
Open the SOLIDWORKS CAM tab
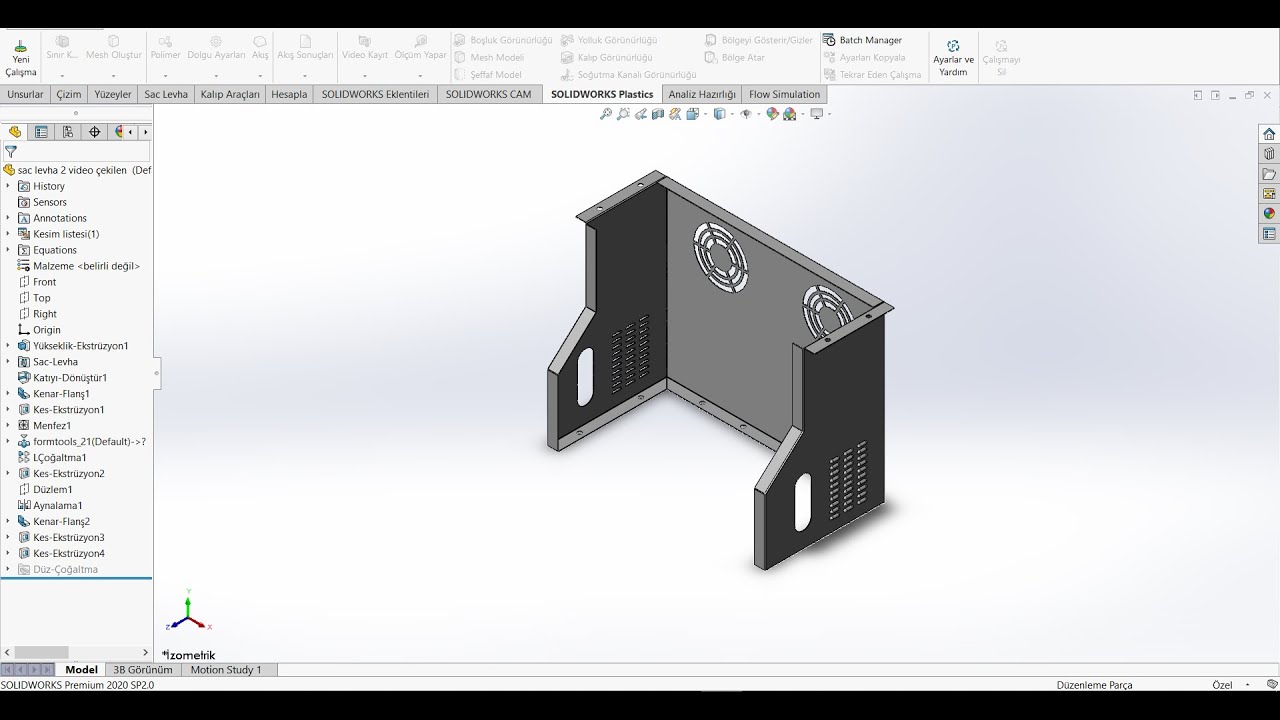[488, 95]
